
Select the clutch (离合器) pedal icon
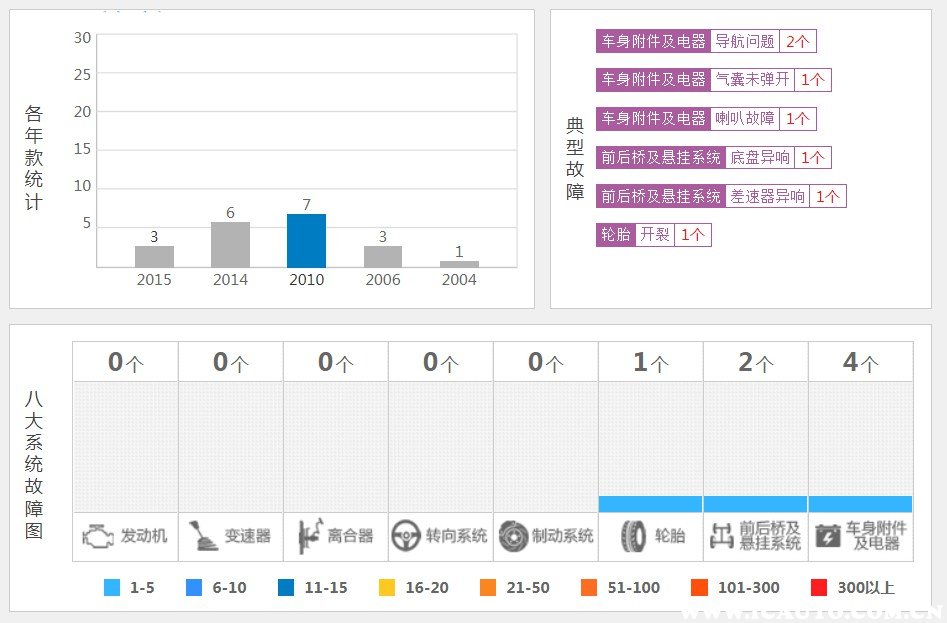(x=307, y=536)
